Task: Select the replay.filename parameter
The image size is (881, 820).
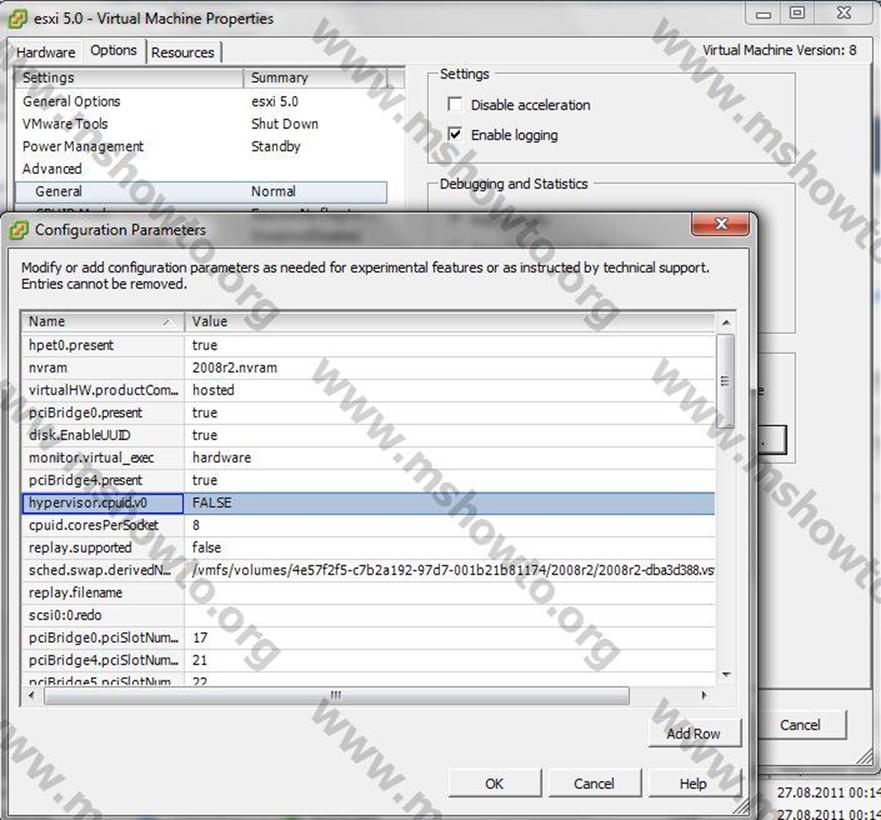Action: 103,592
